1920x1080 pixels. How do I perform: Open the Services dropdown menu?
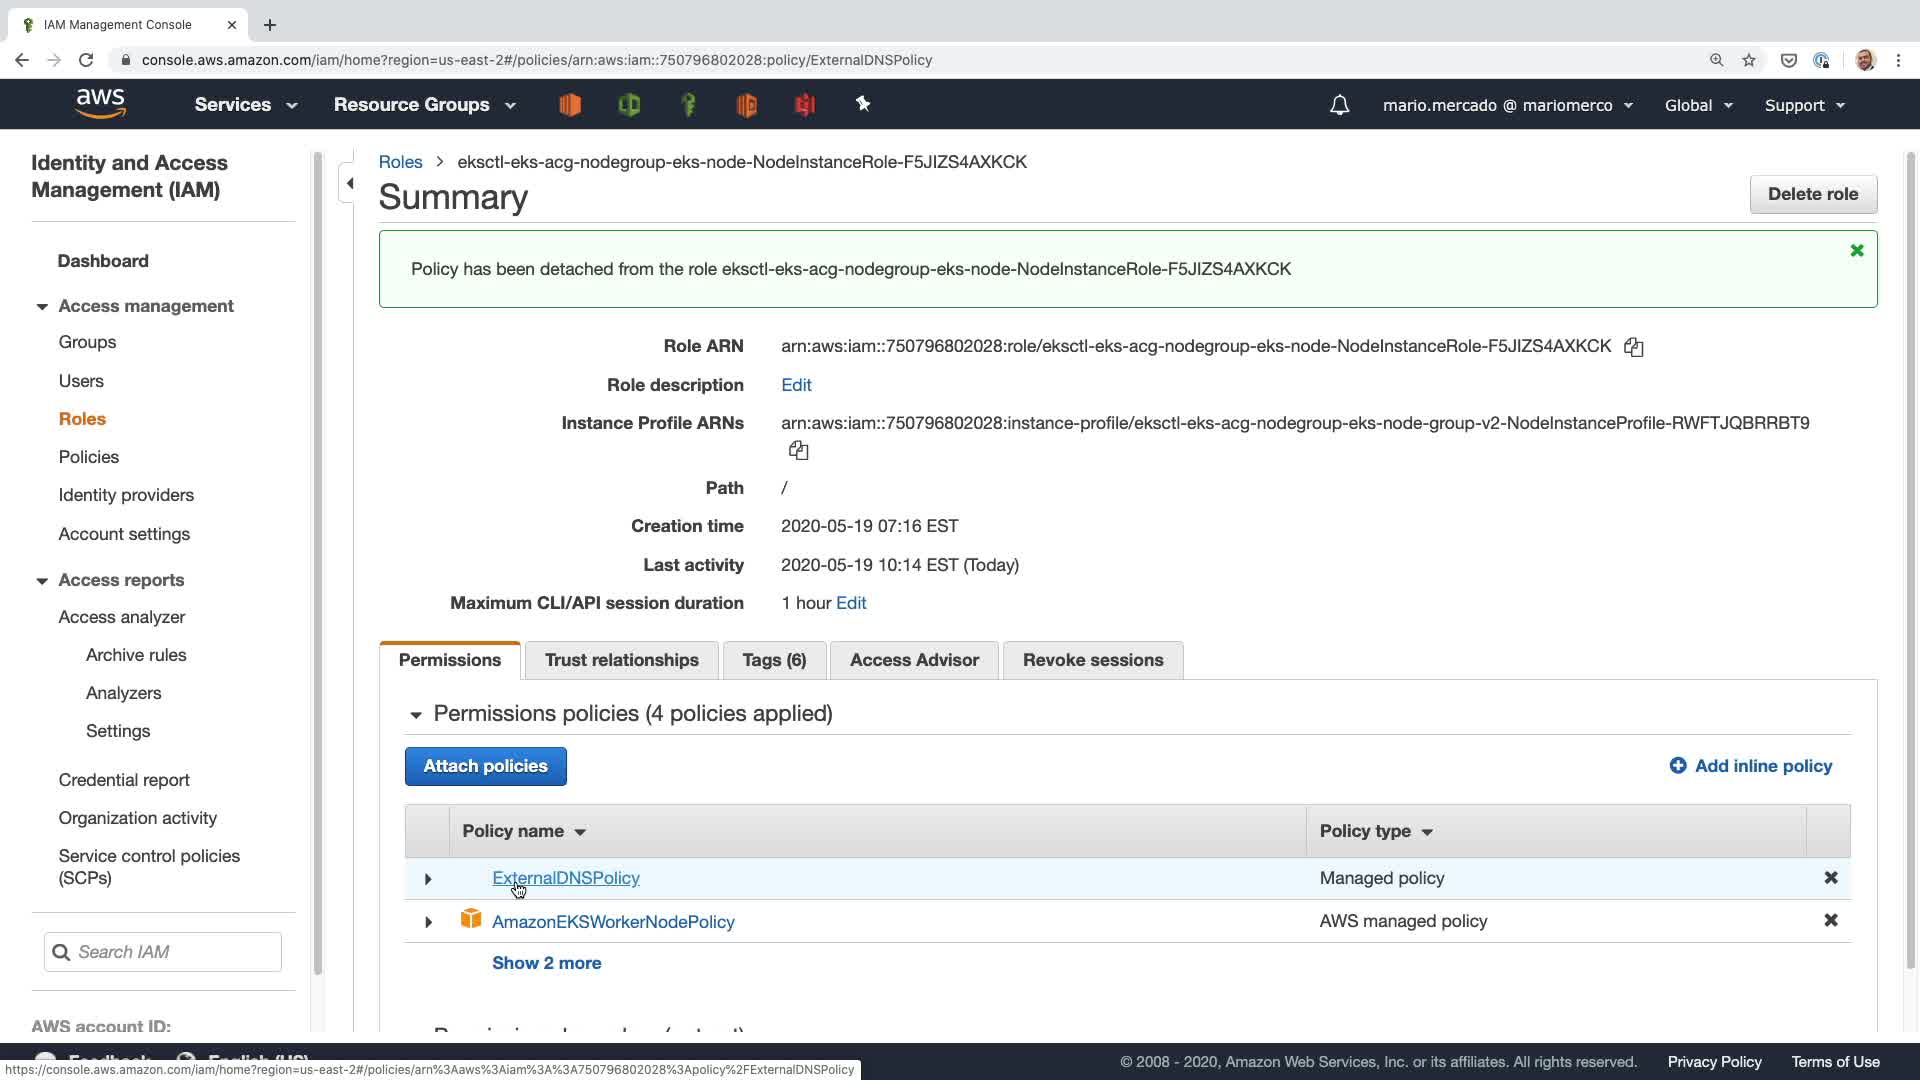[245, 105]
